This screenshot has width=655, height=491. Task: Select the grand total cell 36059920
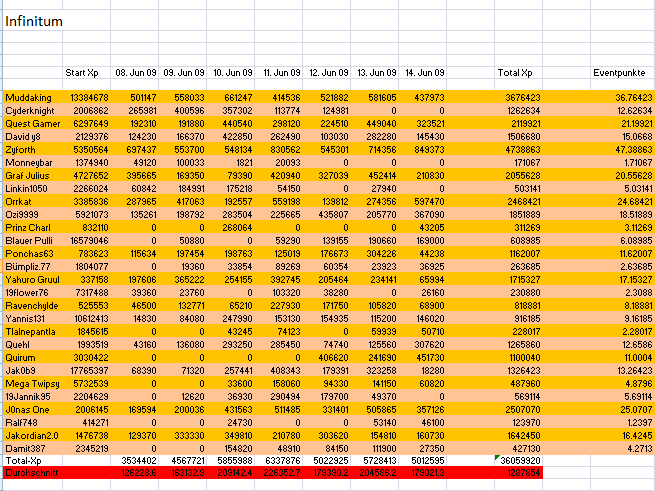tap(518, 460)
